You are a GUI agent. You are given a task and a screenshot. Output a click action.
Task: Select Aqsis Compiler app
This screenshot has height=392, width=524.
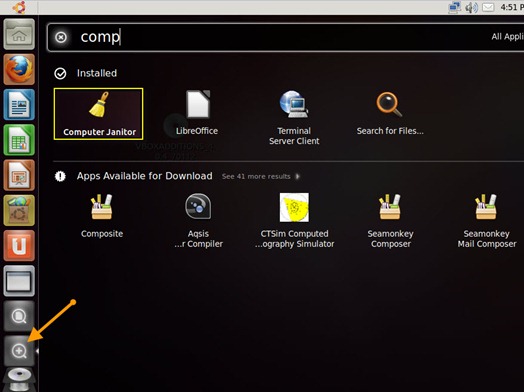point(198,221)
